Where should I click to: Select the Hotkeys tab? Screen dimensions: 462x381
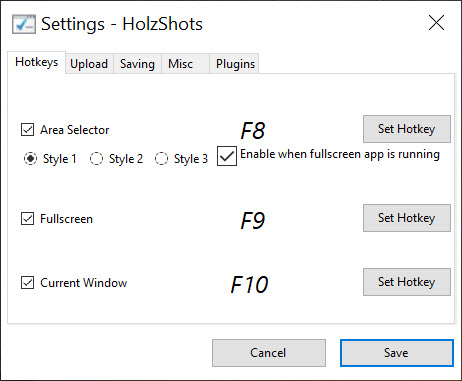pos(37,62)
